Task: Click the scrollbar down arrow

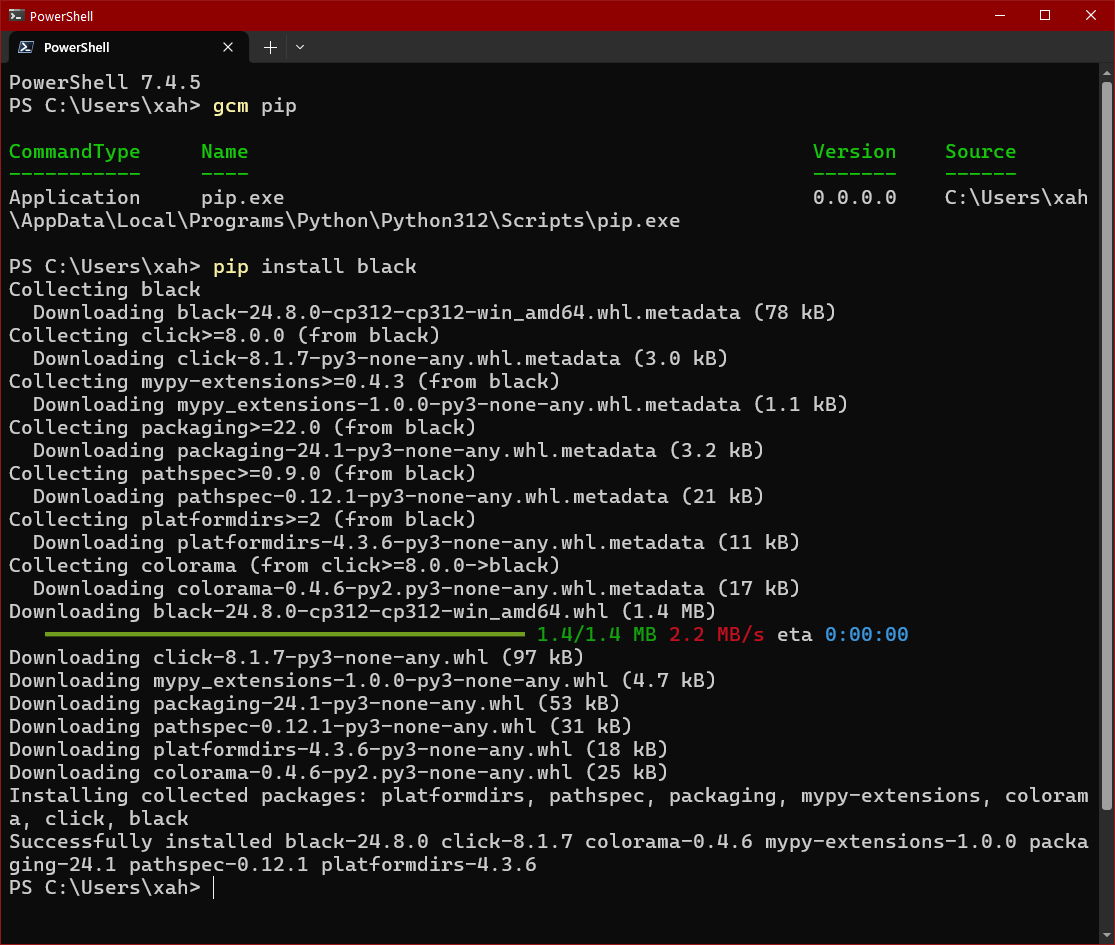Action: [1106, 936]
